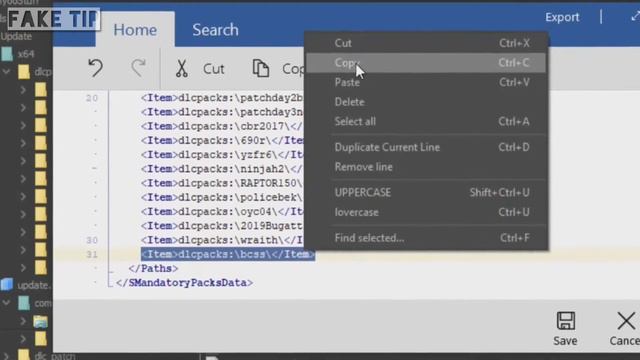This screenshot has height=360, width=640.
Task: Click the line dlcpacks:\RAPTOR150
Action: 222,183
